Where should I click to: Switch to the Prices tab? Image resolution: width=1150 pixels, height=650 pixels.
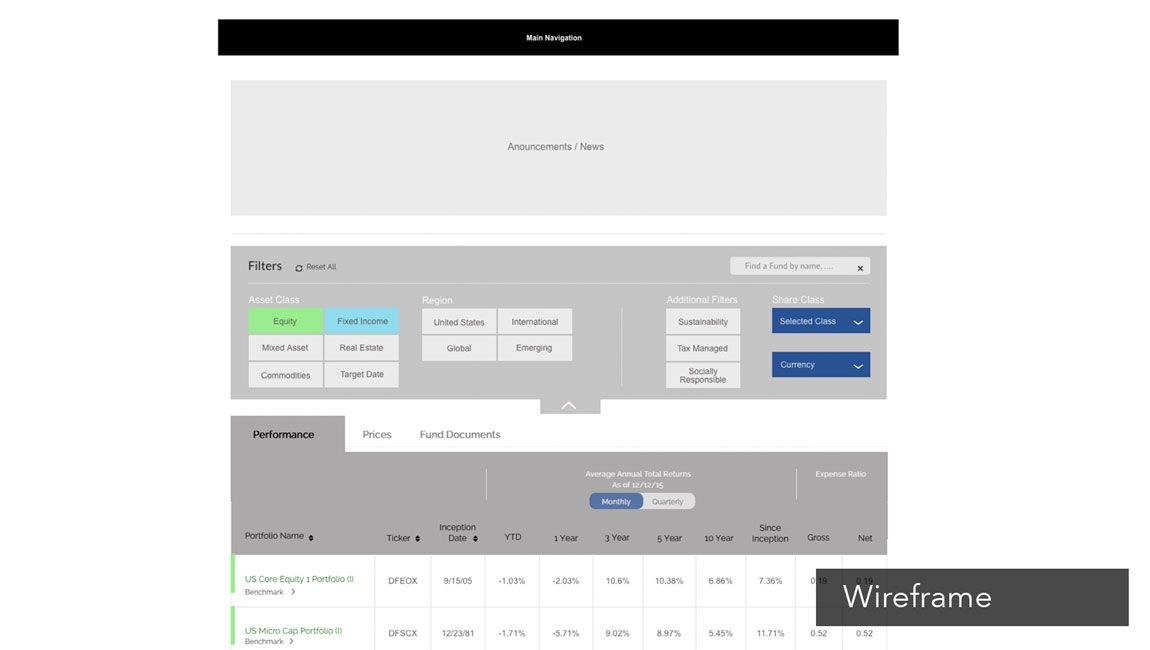tap(377, 435)
